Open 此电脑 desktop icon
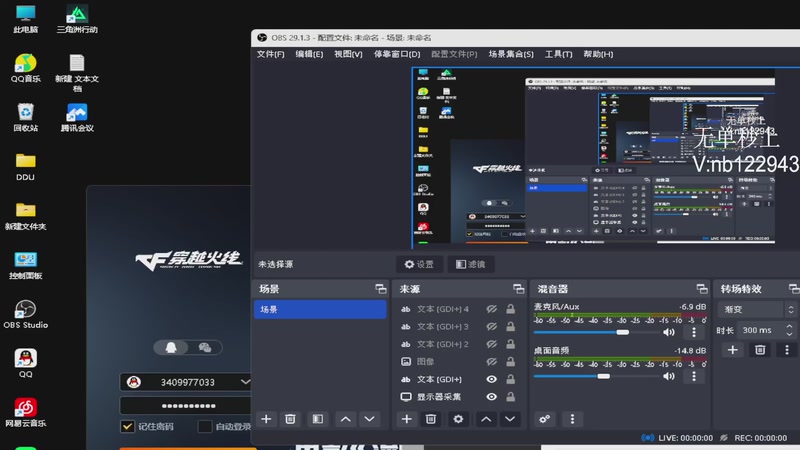 [x=26, y=19]
